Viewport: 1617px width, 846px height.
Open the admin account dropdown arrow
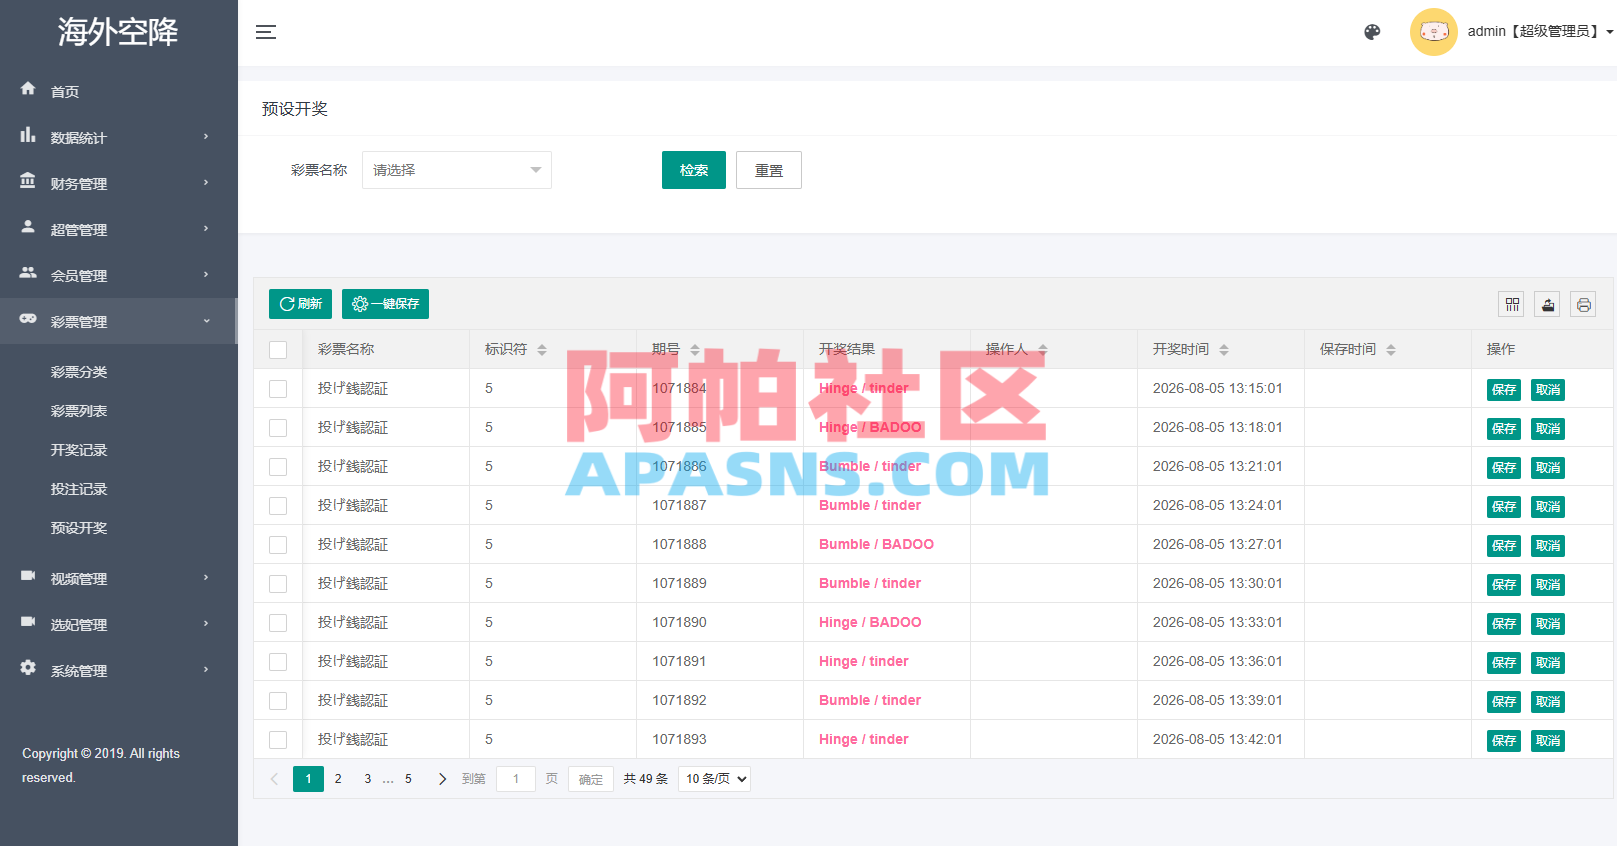(x=1610, y=32)
